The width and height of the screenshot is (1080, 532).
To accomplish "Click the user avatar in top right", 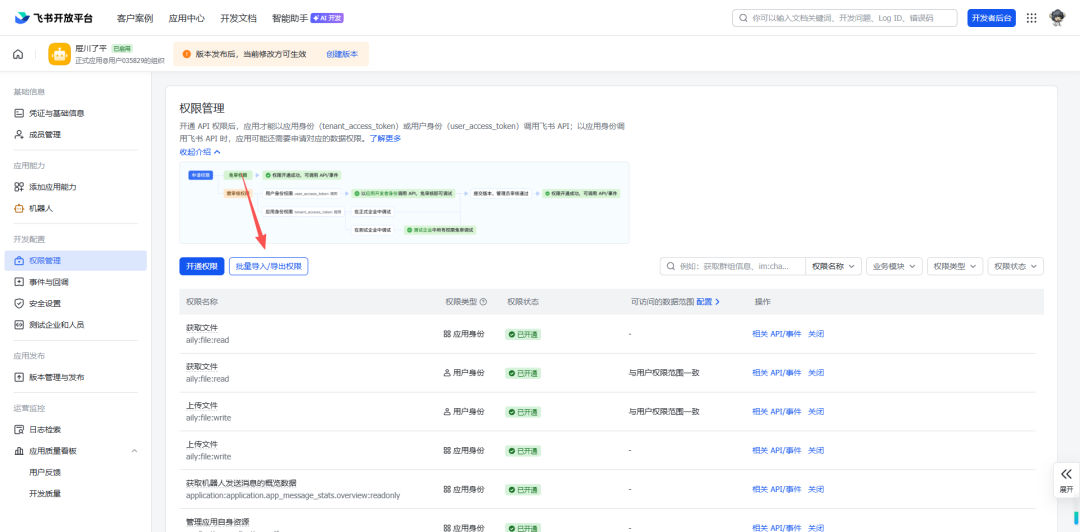I will pos(1057,18).
